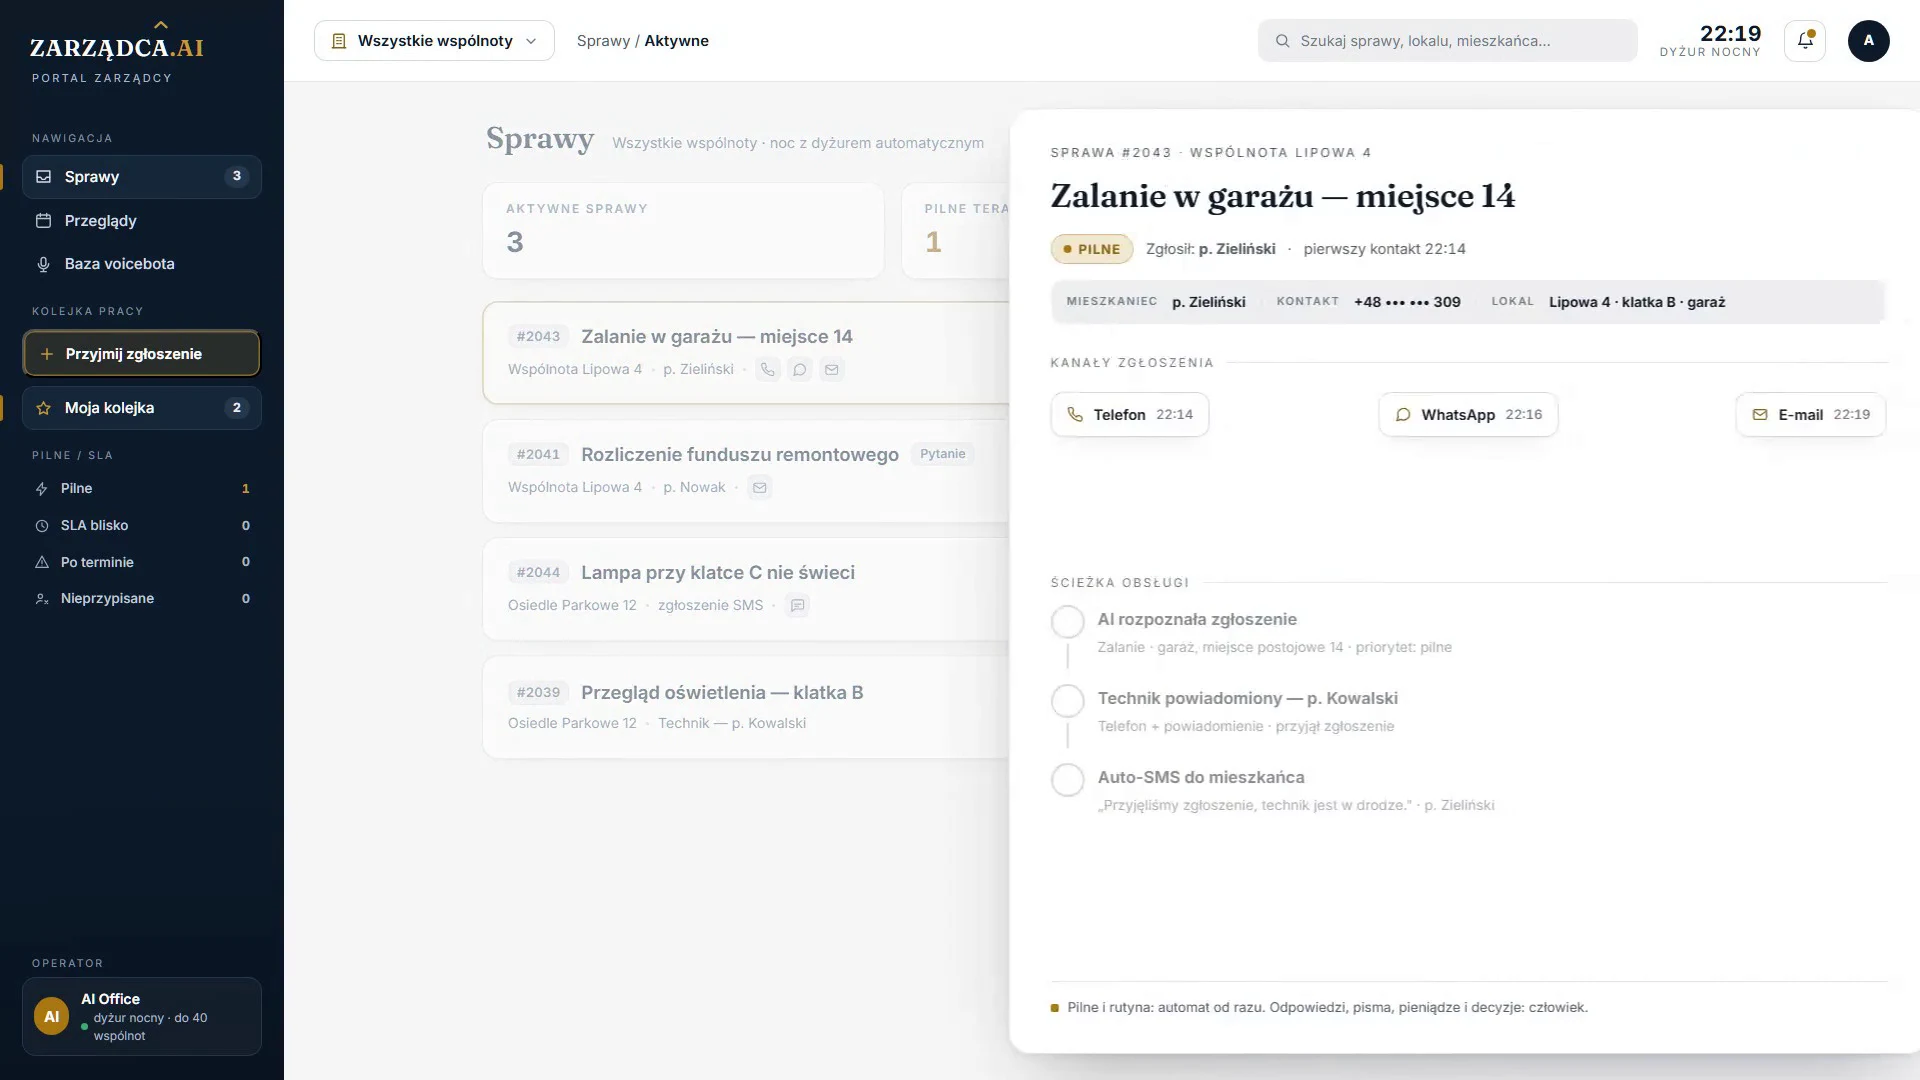The image size is (1920, 1080).
Task: Click the building icon in community selector
Action: (339, 41)
